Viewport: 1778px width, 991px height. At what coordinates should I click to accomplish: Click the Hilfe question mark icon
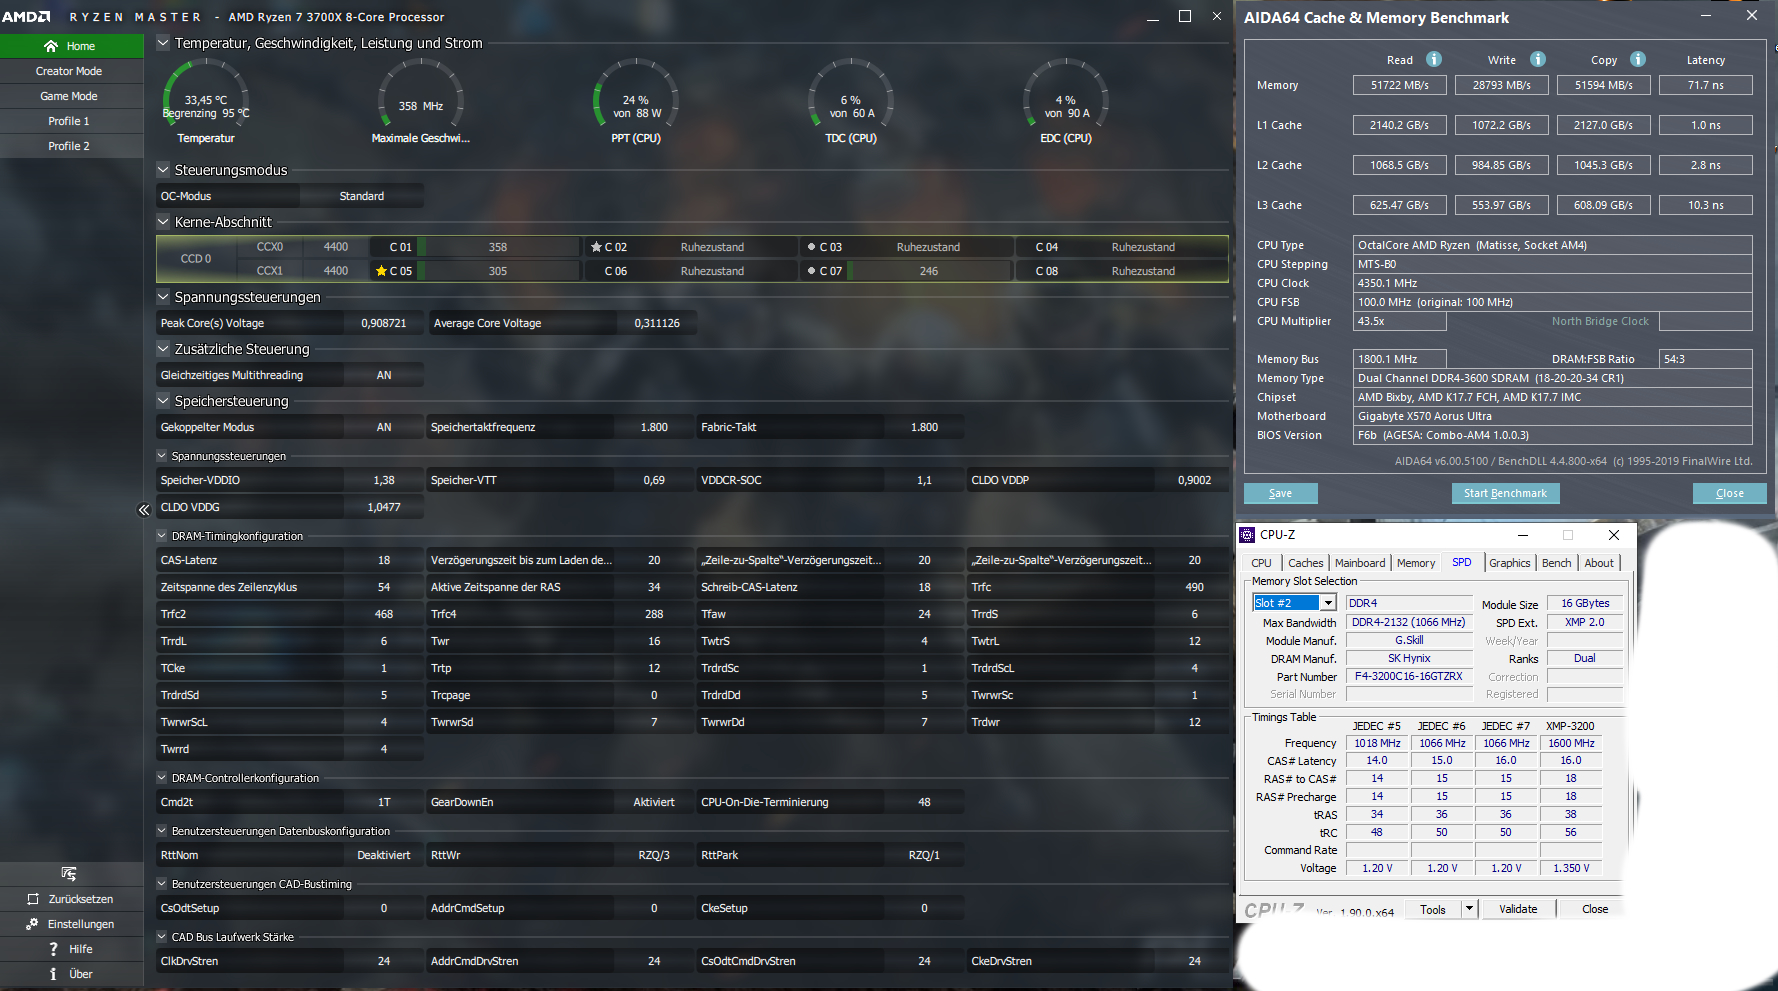pos(53,949)
